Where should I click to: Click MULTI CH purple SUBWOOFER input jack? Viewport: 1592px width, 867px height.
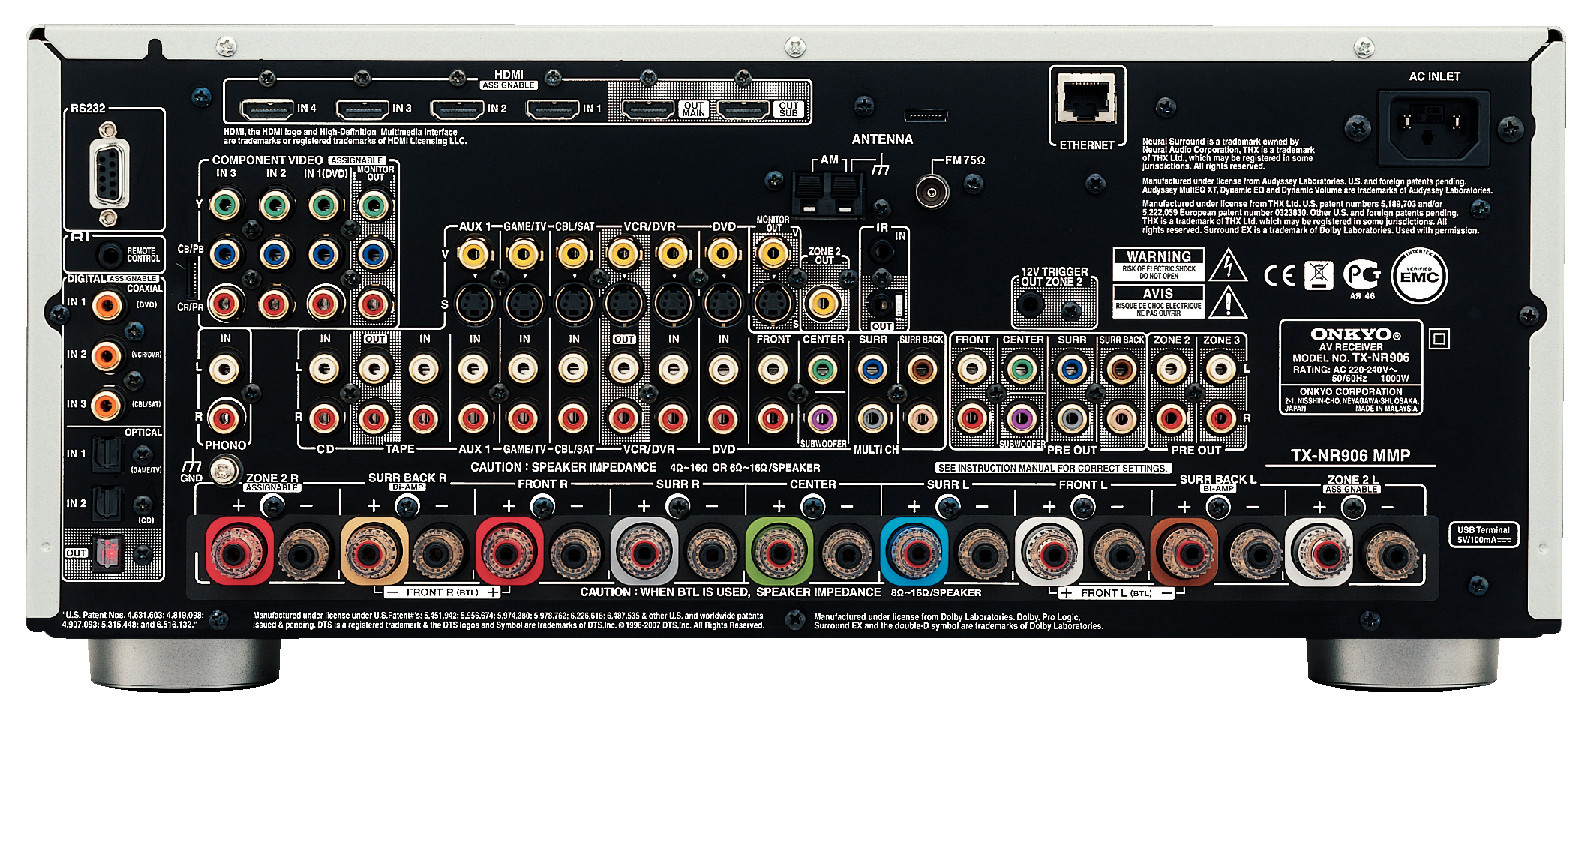tap(822, 418)
